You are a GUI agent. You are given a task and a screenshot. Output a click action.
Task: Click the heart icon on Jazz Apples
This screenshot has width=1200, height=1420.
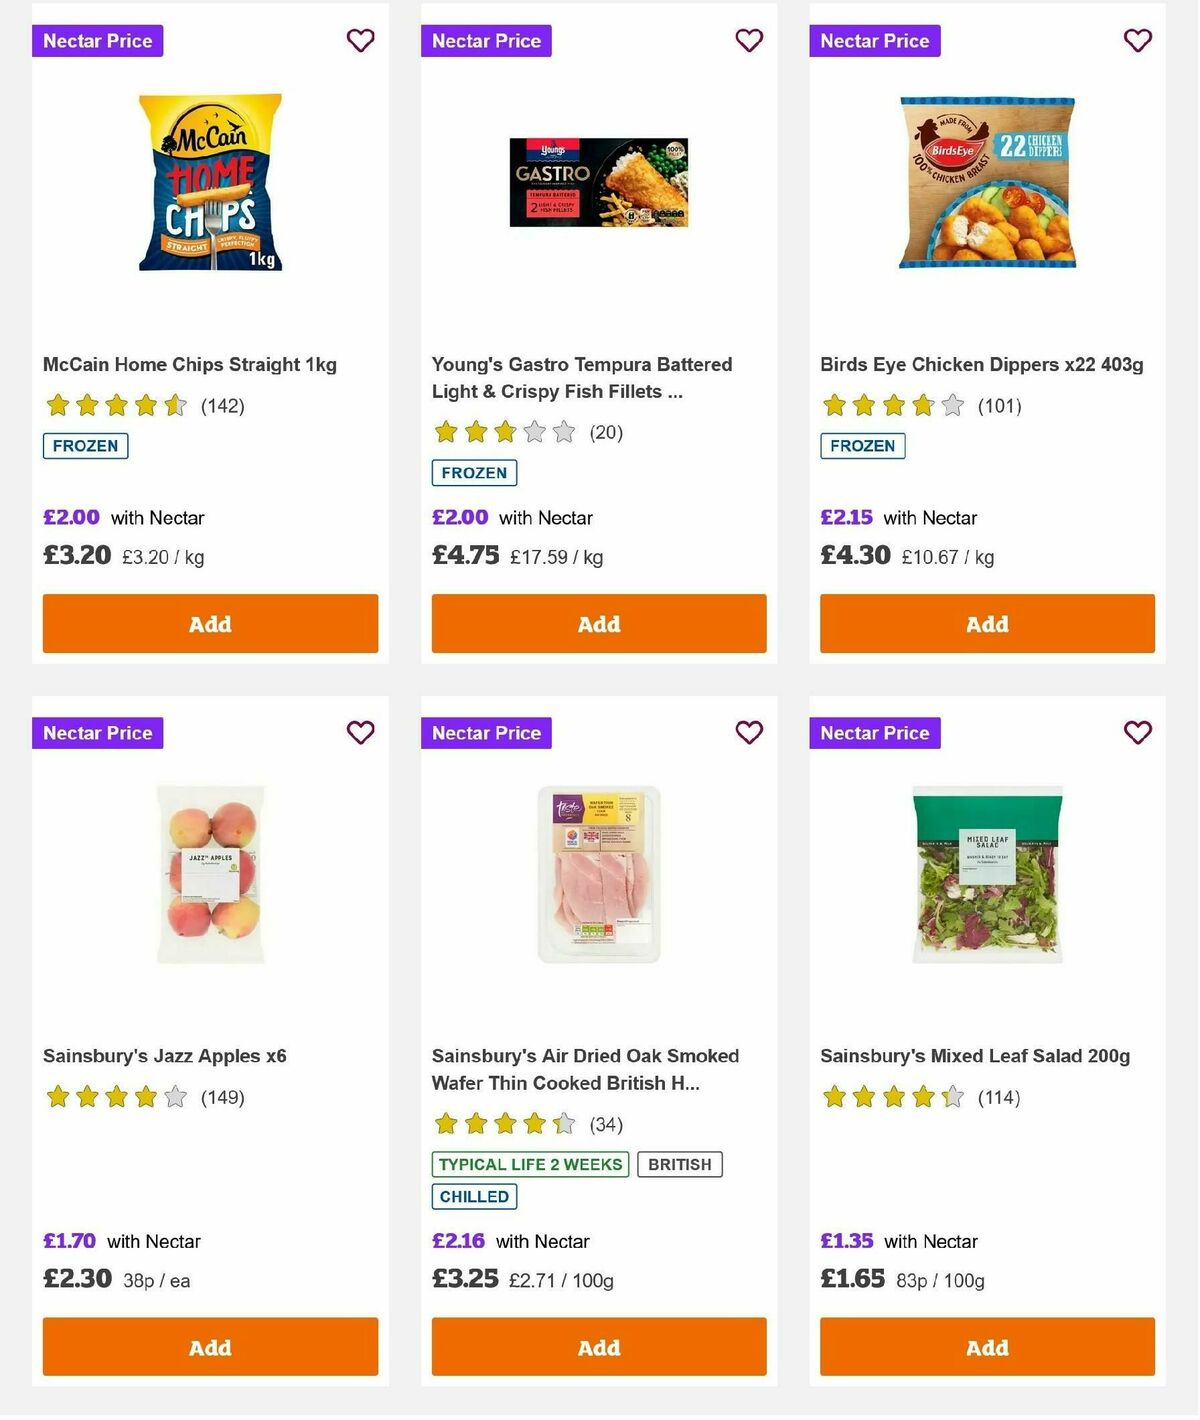pos(361,733)
